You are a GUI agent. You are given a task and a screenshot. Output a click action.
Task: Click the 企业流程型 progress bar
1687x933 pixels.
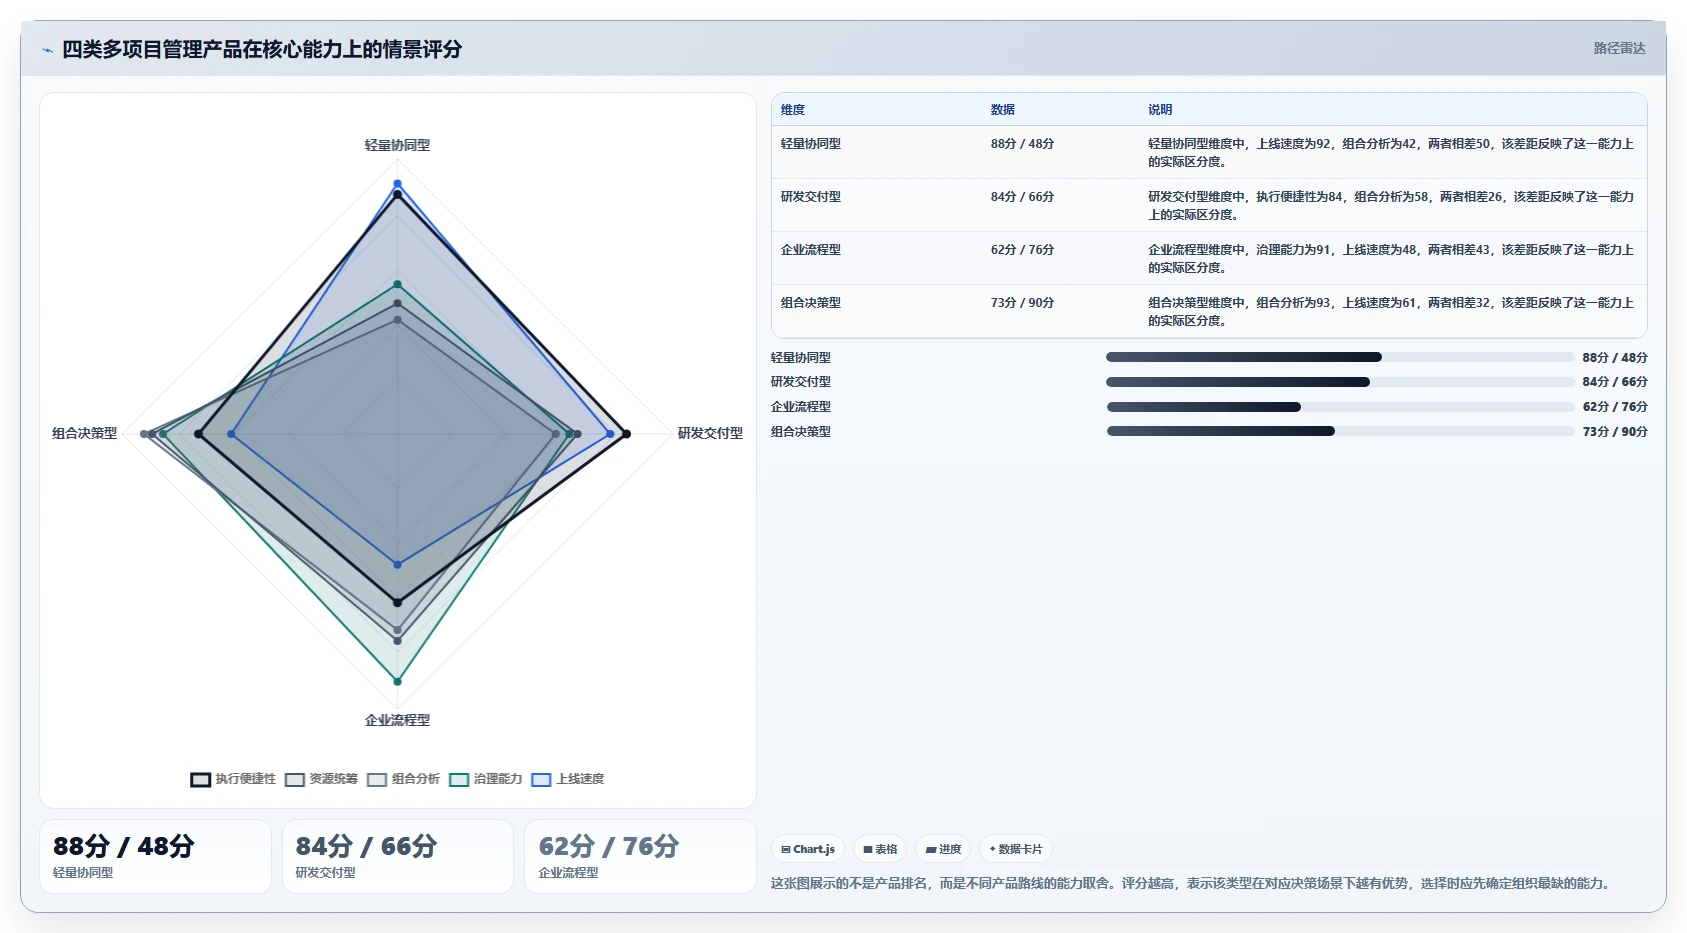1340,407
